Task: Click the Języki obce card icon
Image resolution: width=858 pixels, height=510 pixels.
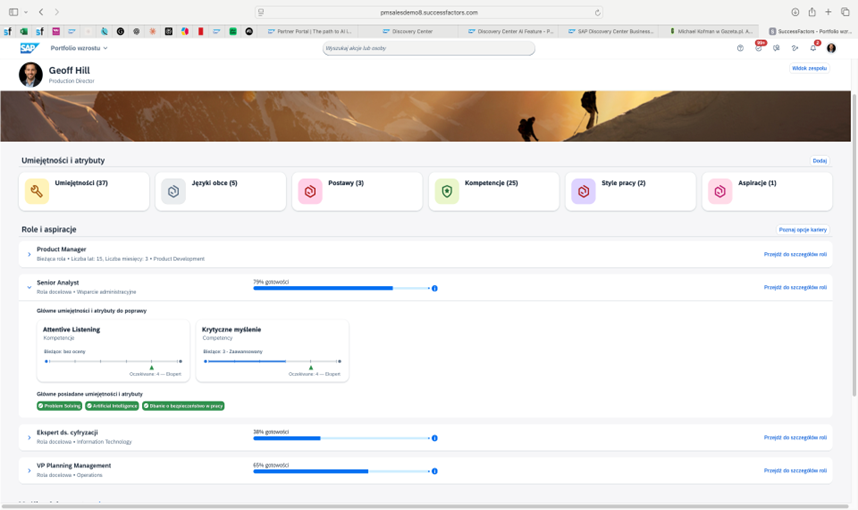Action: [x=174, y=191]
